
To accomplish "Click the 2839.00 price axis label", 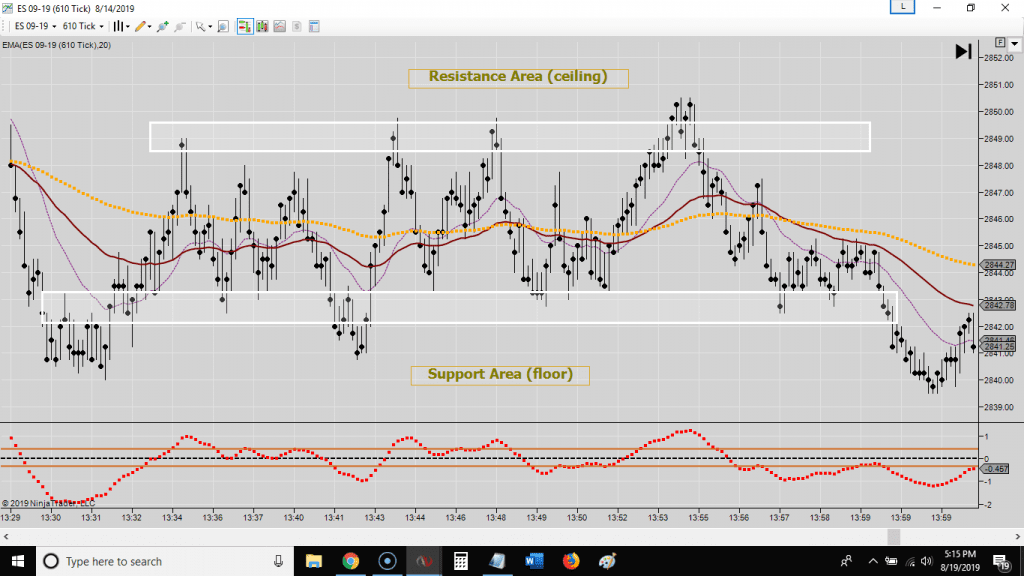I will point(999,407).
